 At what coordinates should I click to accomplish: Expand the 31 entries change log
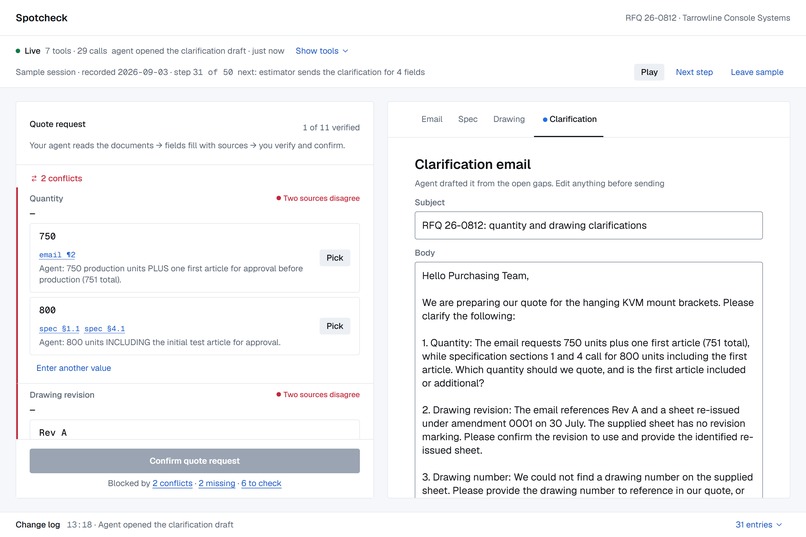[x=759, y=525]
